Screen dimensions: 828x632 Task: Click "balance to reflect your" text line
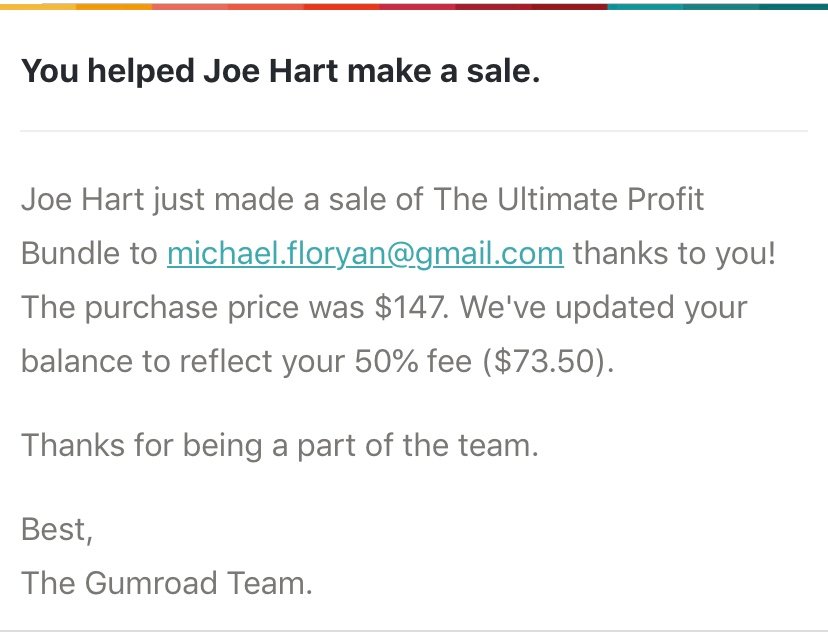pyautogui.click(x=183, y=361)
